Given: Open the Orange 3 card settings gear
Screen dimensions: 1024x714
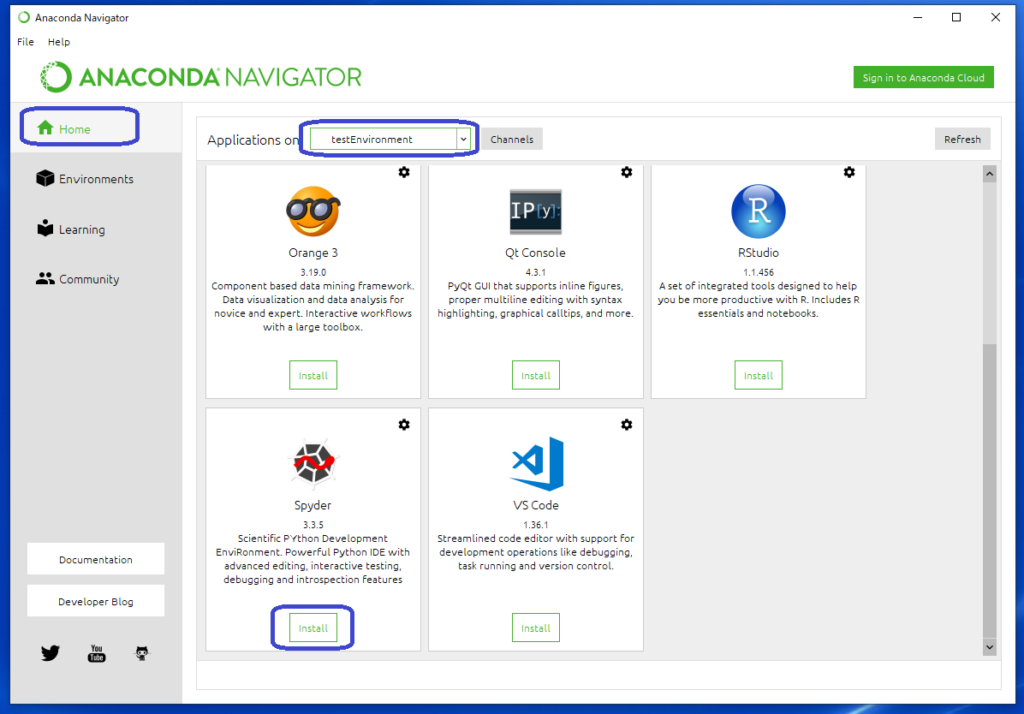Looking at the screenshot, I should pyautogui.click(x=404, y=172).
